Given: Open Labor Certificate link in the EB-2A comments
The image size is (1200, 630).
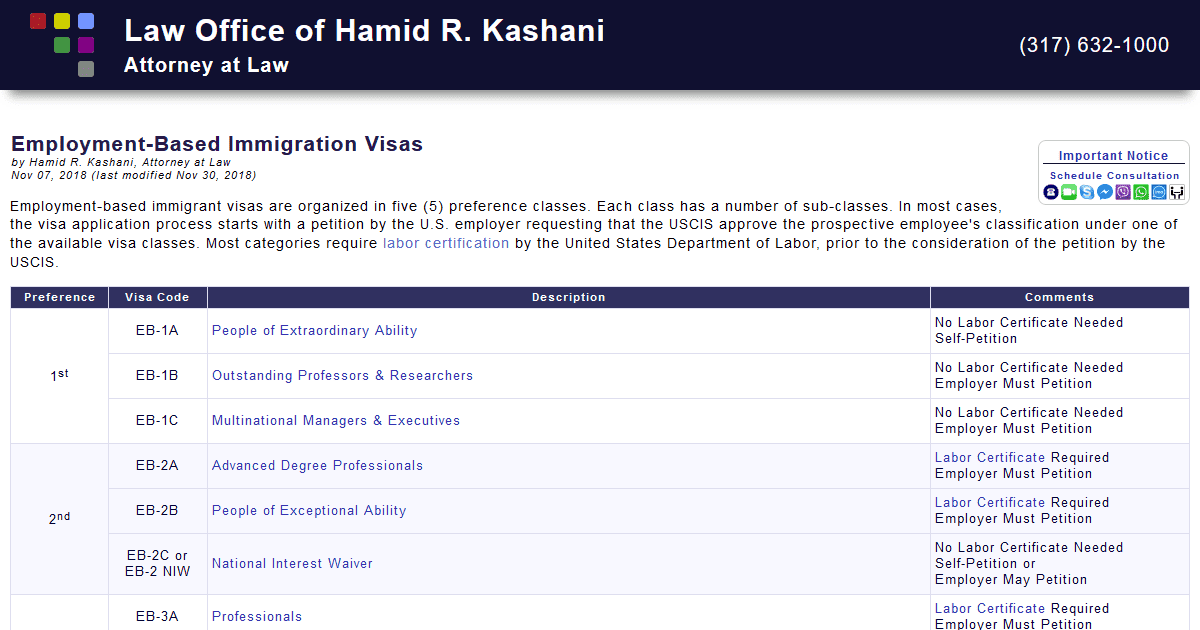Looking at the screenshot, I should [989, 457].
